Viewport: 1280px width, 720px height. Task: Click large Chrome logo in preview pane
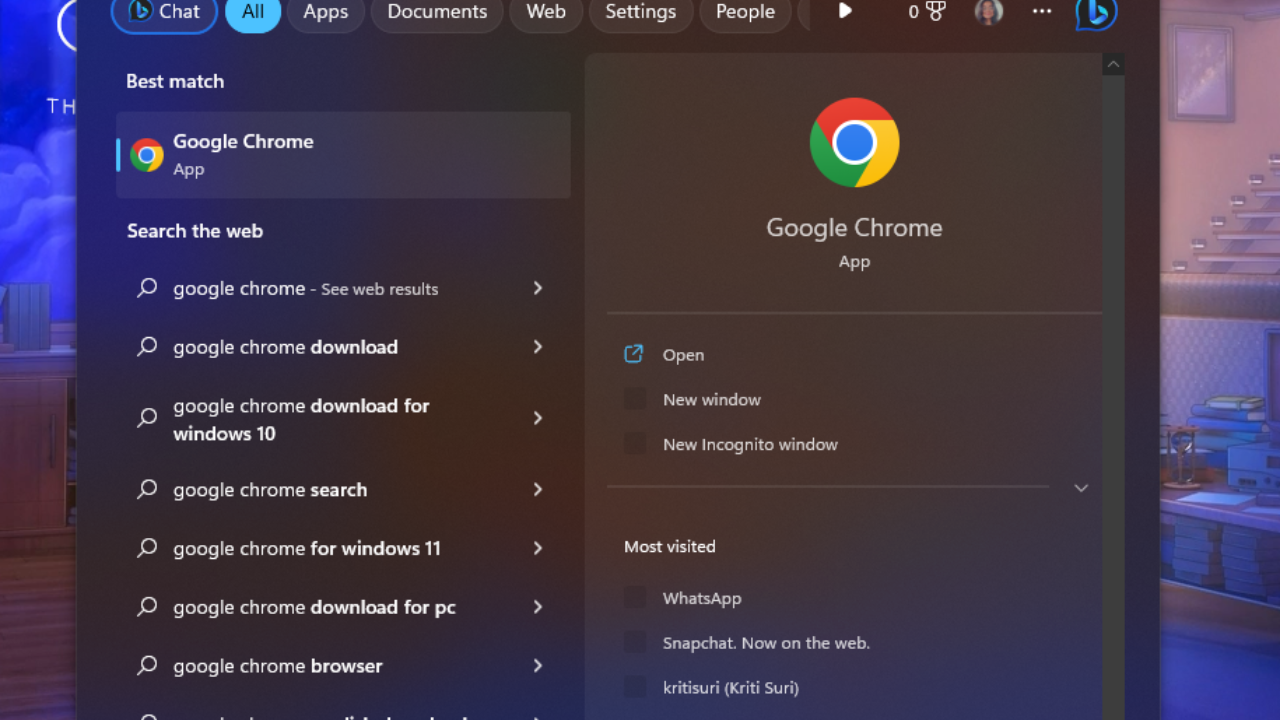[x=854, y=142]
